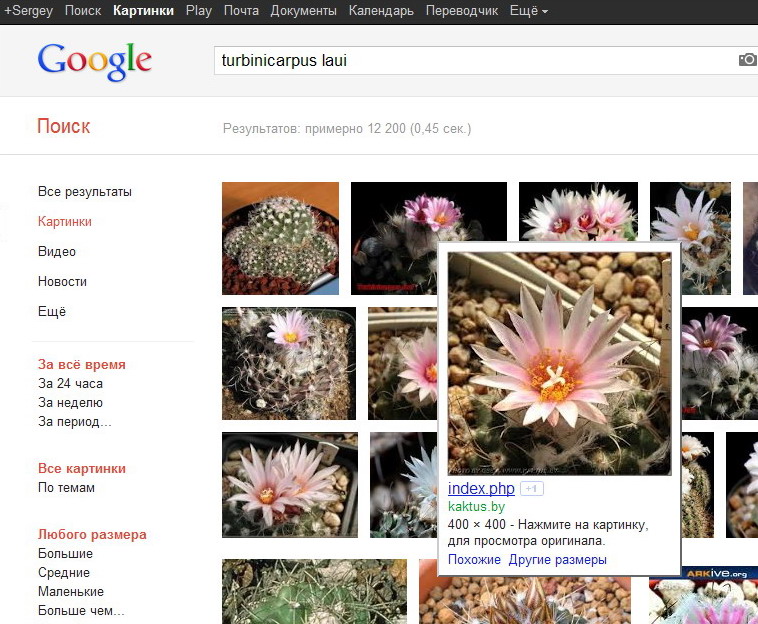Viewport: 758px width, 624px height.
Task: Select the По темам image grouping
Action: pos(66,487)
